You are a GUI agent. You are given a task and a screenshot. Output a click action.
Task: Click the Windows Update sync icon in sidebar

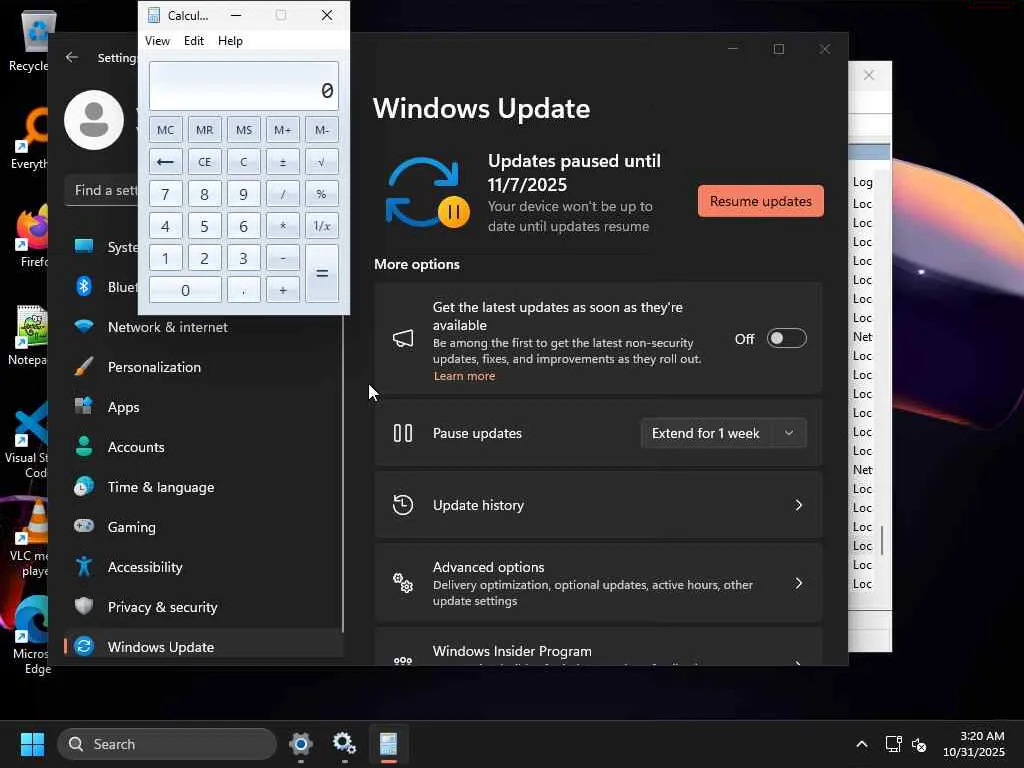pos(84,646)
